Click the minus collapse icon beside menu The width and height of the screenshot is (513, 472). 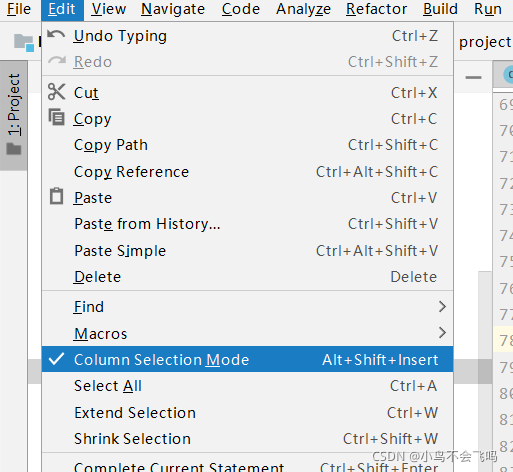tap(473, 78)
